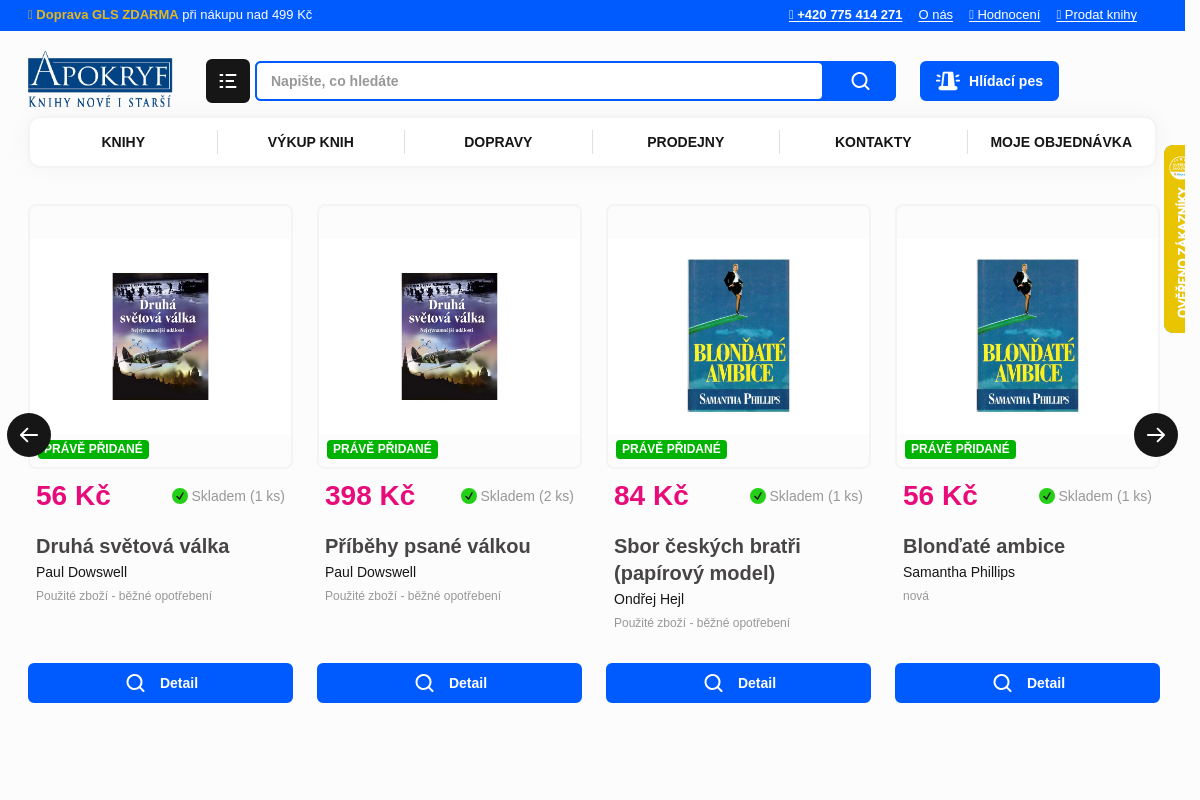Click Příběhy psané válkou cover thumbnail
This screenshot has height=800, width=1200.
(449, 336)
